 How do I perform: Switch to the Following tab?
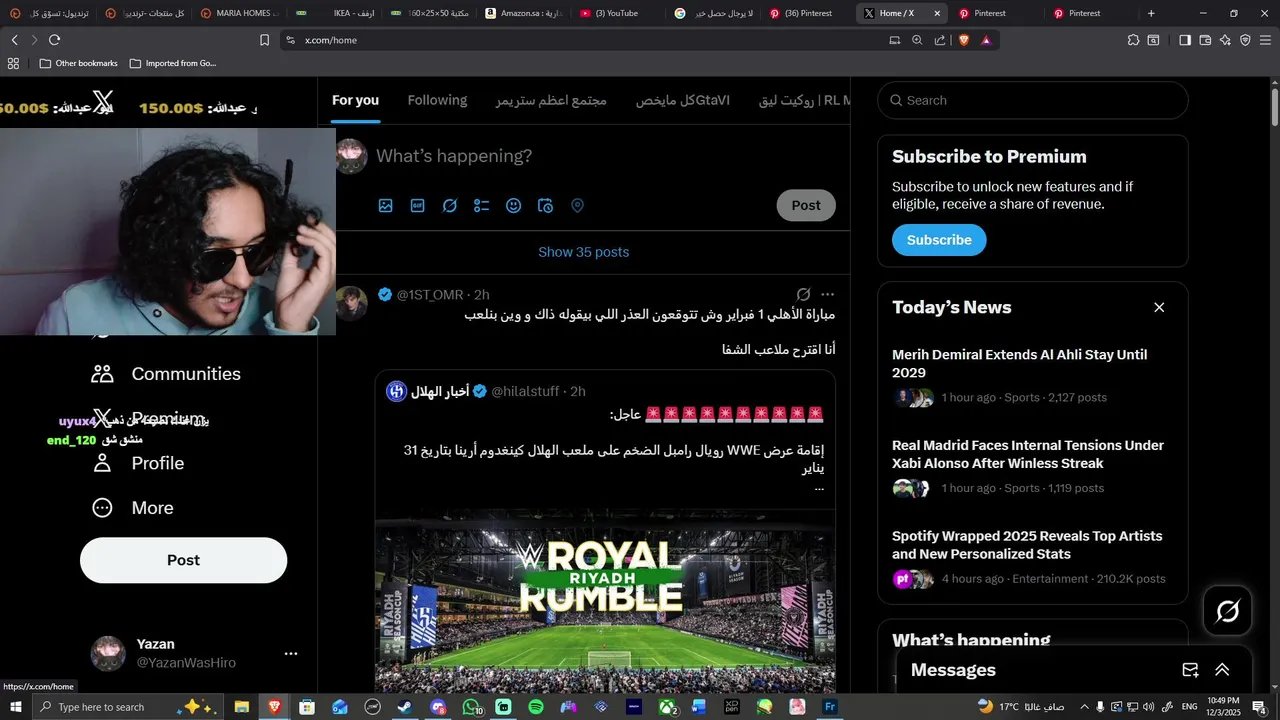pos(437,100)
